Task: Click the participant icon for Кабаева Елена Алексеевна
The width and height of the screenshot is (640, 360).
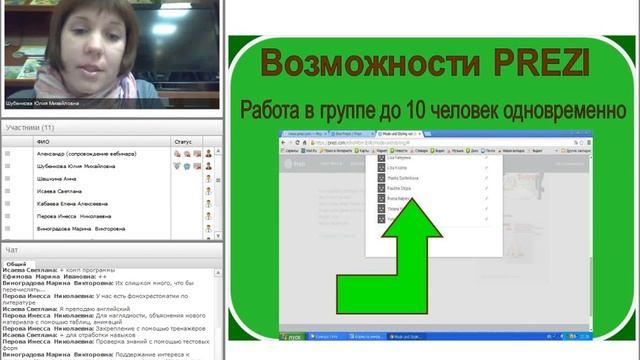Action: (x=209, y=204)
